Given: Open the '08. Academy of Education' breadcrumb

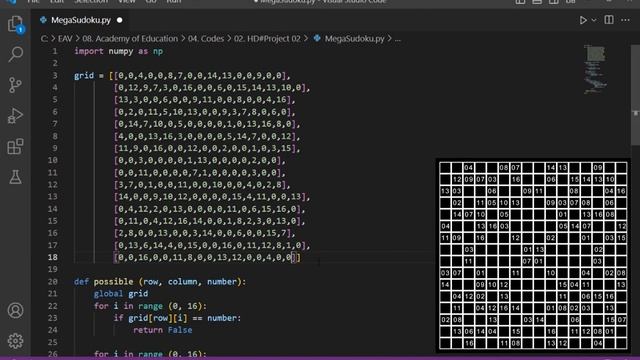Looking at the screenshot, I should [x=130, y=39].
